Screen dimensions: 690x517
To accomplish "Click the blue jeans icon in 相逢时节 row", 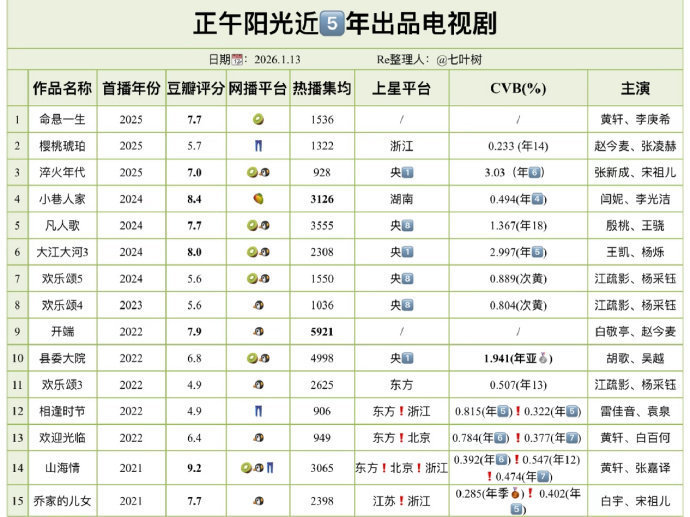I will coord(258,411).
